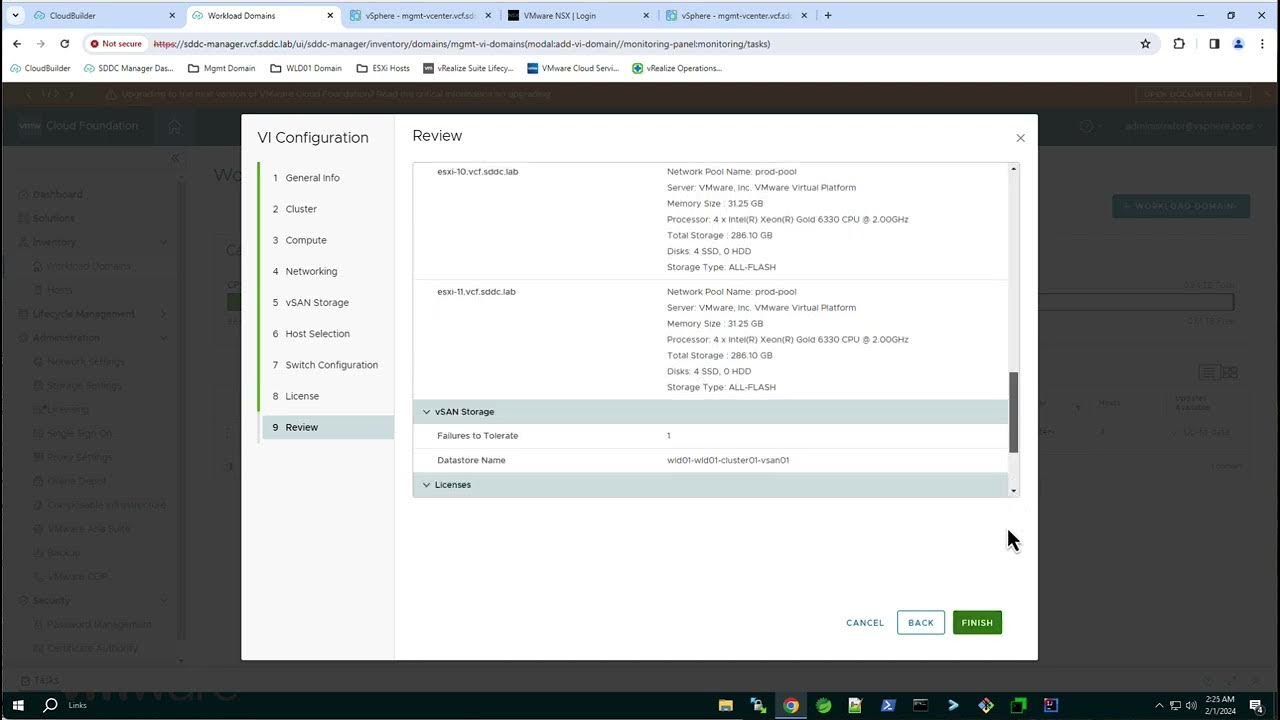Open Switch Configuration wizard step
1280x720 pixels.
(331, 365)
